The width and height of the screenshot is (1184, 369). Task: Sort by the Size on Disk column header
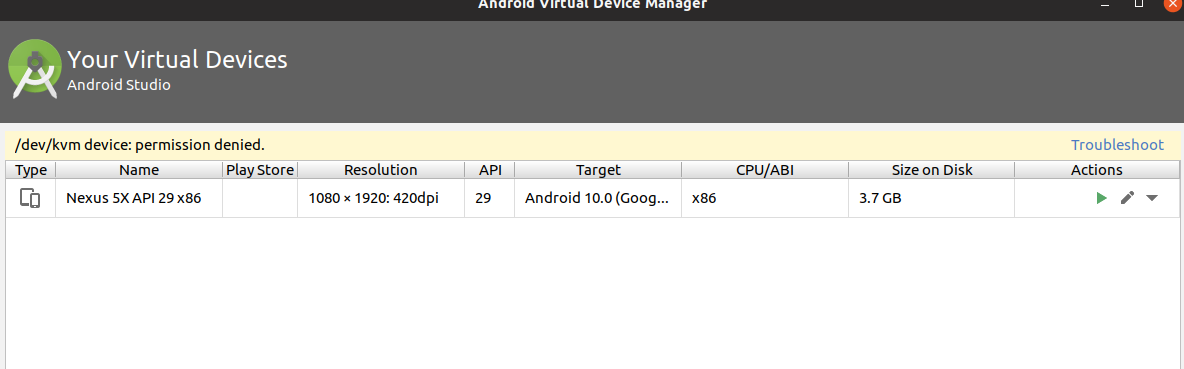coord(932,170)
